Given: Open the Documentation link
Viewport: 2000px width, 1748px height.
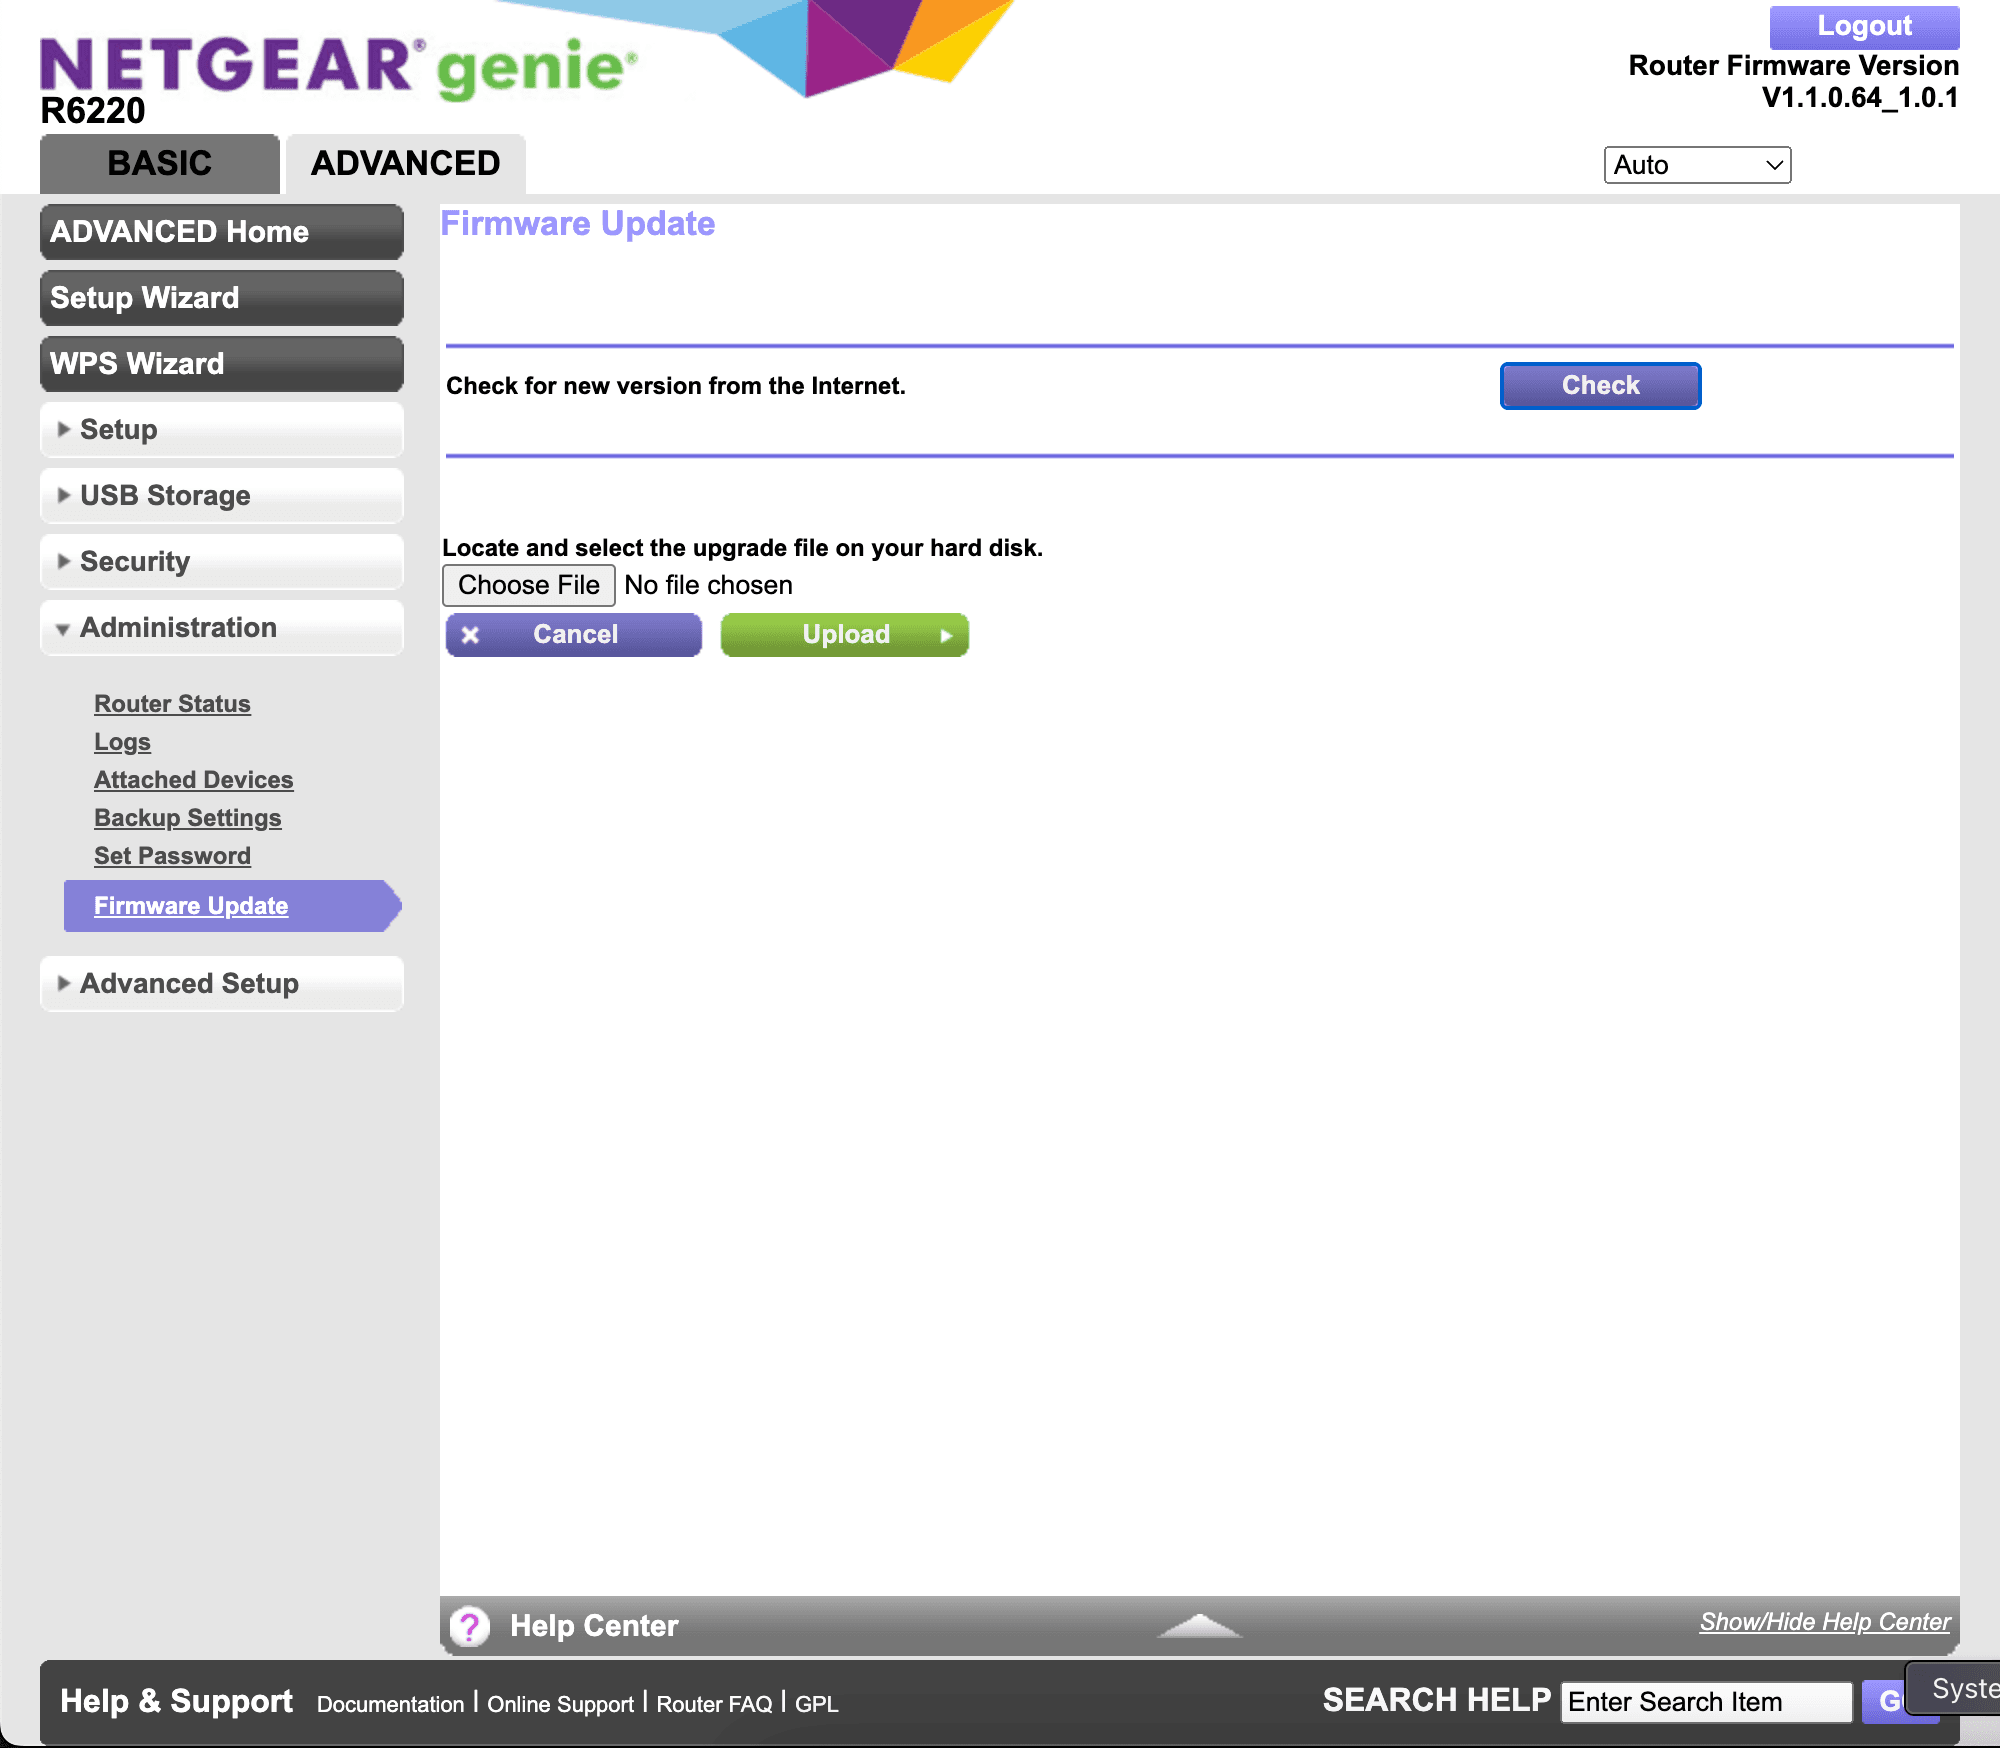Looking at the screenshot, I should pos(390,1704).
